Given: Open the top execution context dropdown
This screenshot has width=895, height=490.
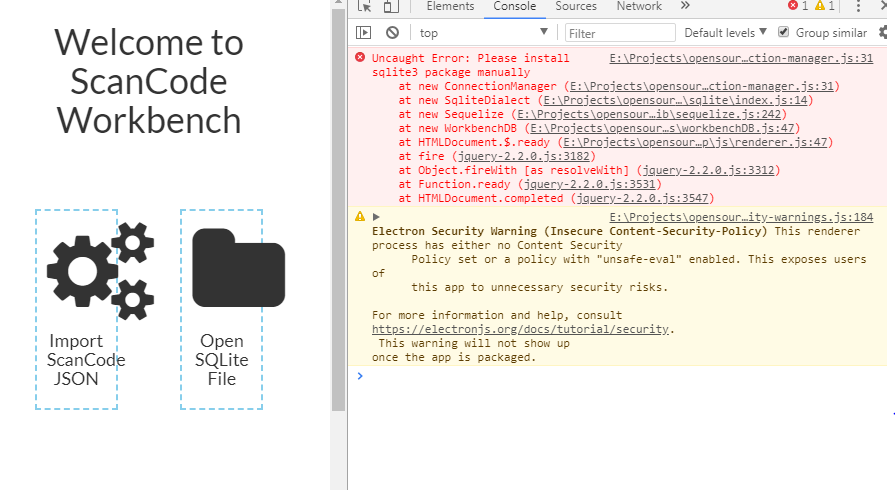Looking at the screenshot, I should tap(483, 33).
